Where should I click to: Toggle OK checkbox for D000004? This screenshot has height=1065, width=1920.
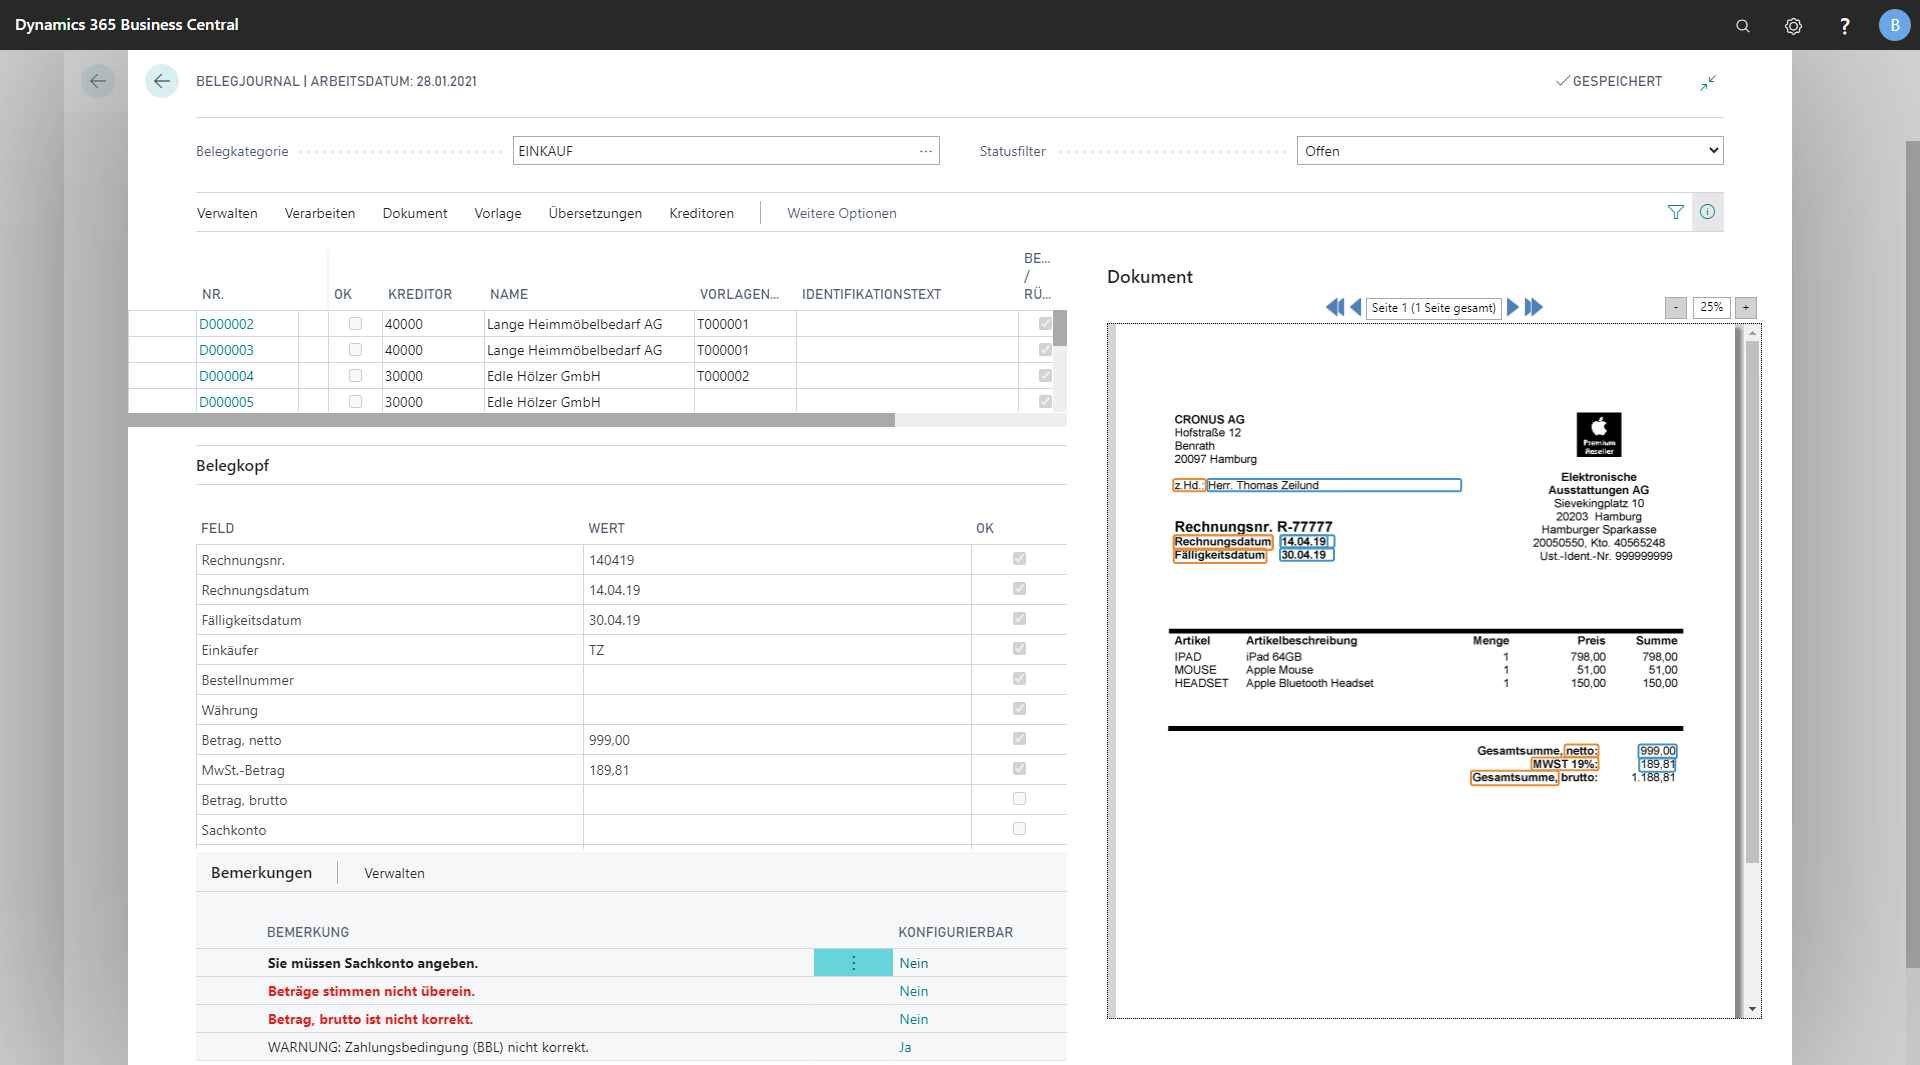click(355, 376)
